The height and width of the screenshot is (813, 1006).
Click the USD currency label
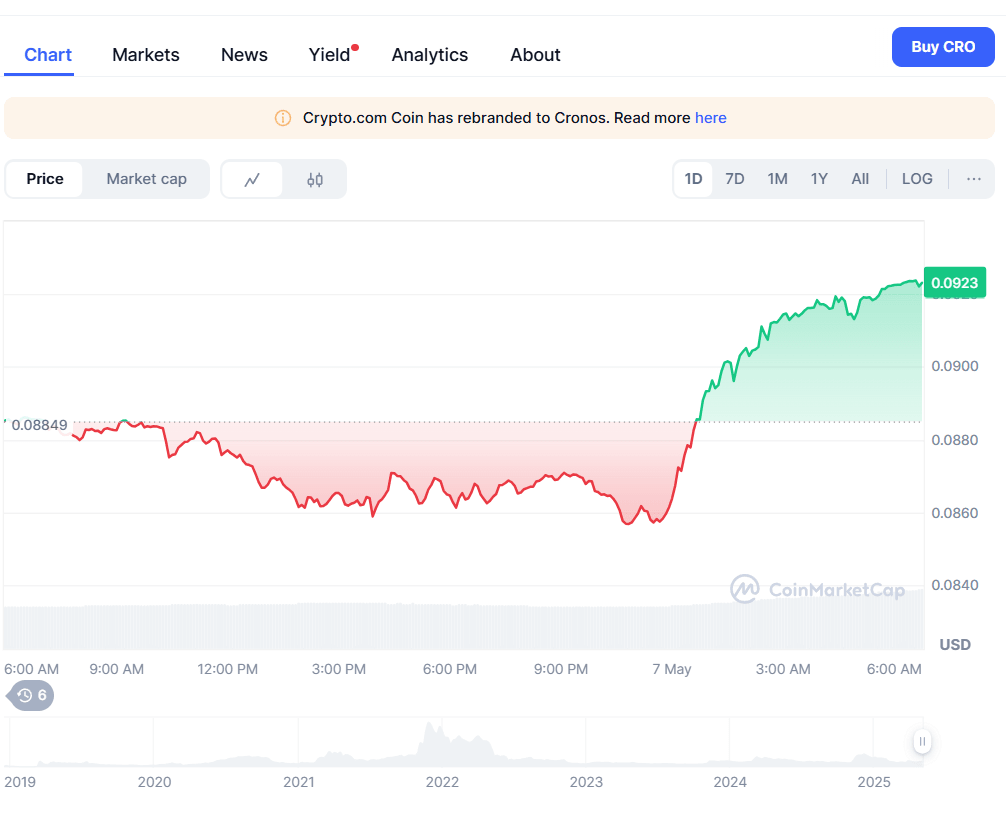coord(955,645)
